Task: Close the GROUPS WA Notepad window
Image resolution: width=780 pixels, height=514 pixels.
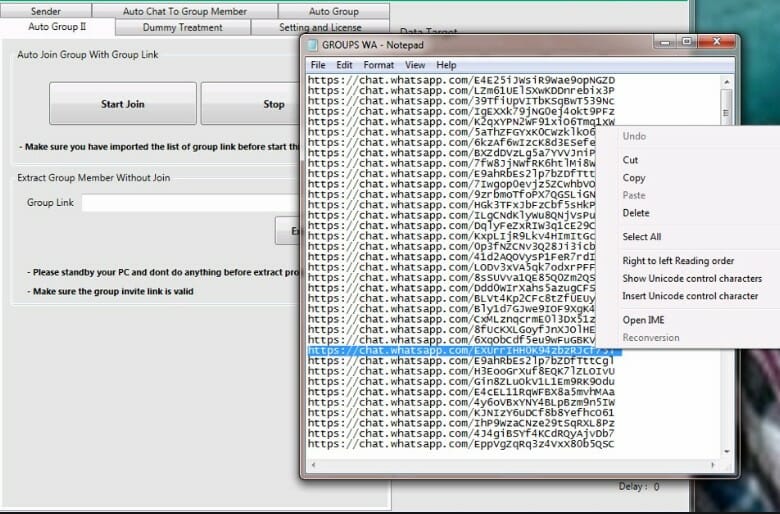Action: [717, 42]
